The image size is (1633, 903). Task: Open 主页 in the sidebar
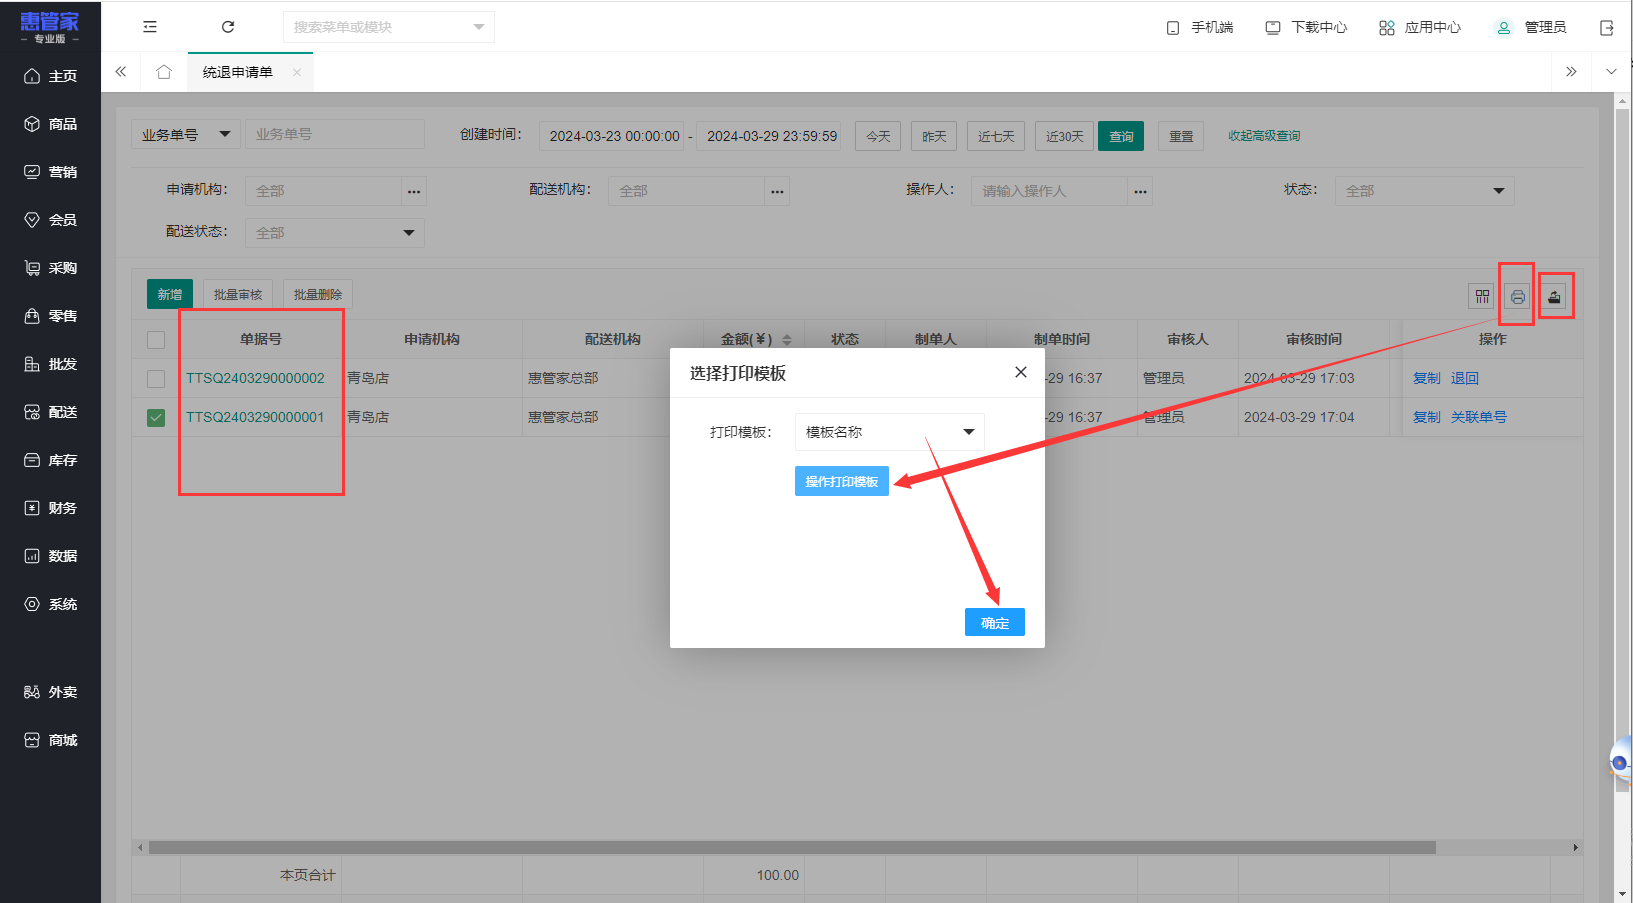[x=50, y=76]
